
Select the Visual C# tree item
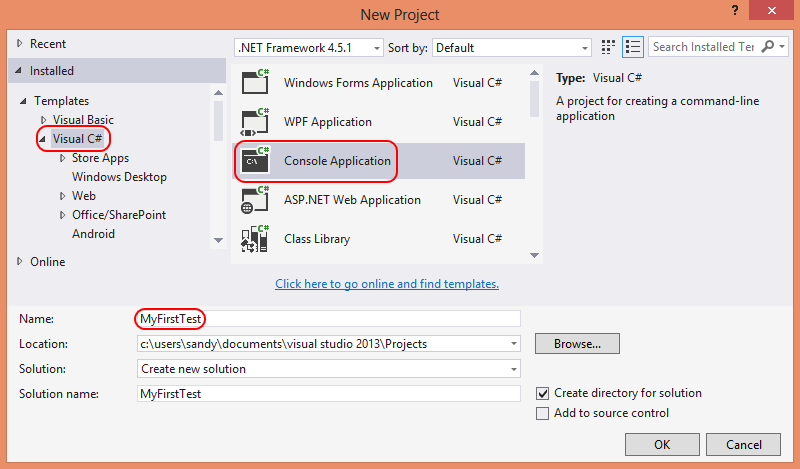pyautogui.click(x=77, y=139)
